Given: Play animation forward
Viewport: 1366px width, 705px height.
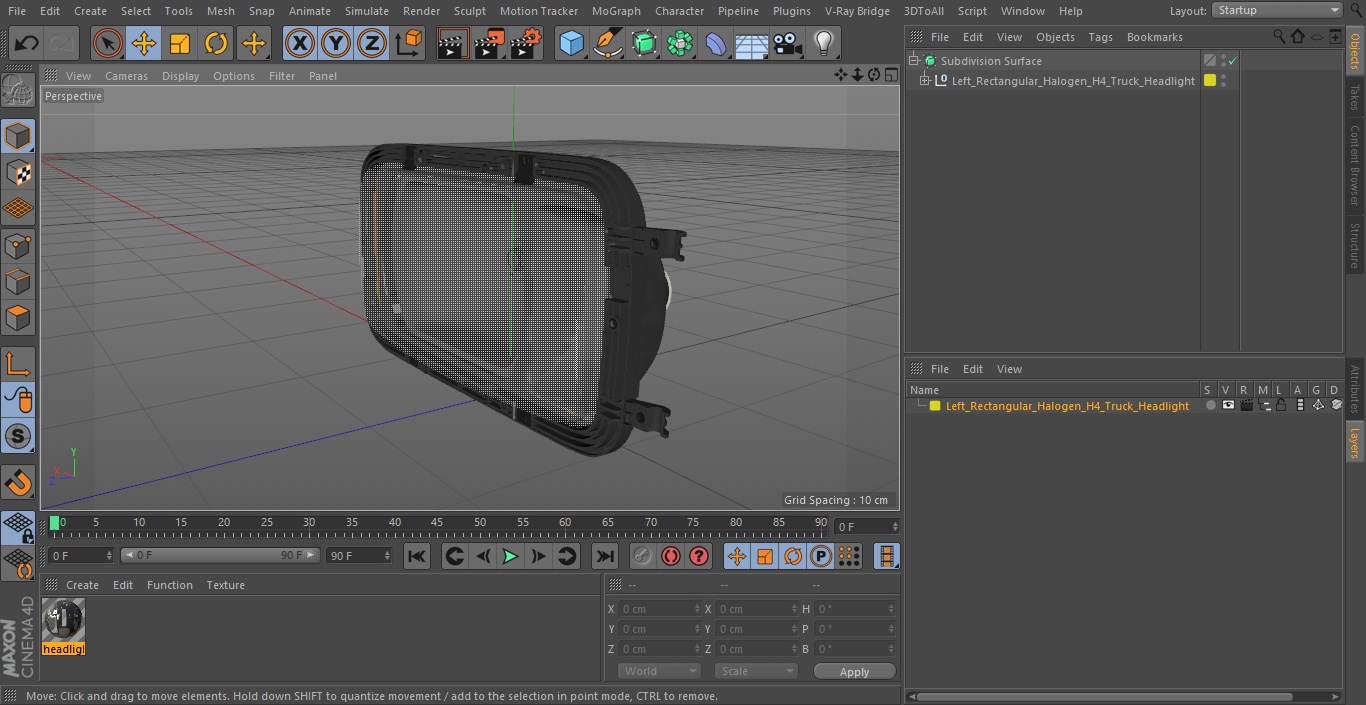Looking at the screenshot, I should coord(510,556).
